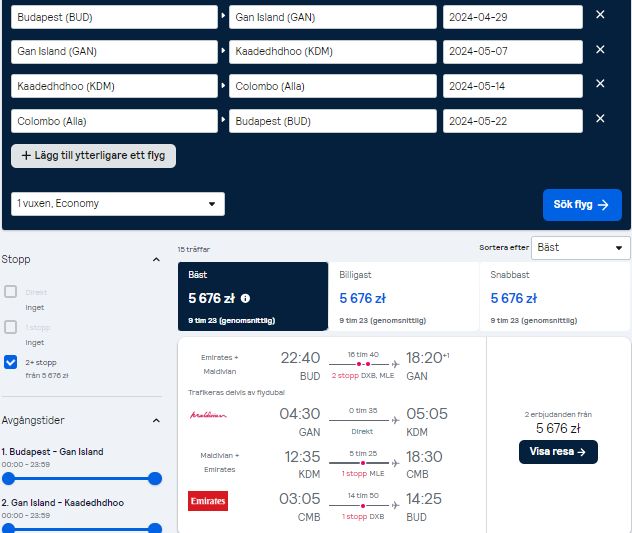Click the 1 stopp MLE label
The width and height of the screenshot is (632, 533).
[x=363, y=473]
